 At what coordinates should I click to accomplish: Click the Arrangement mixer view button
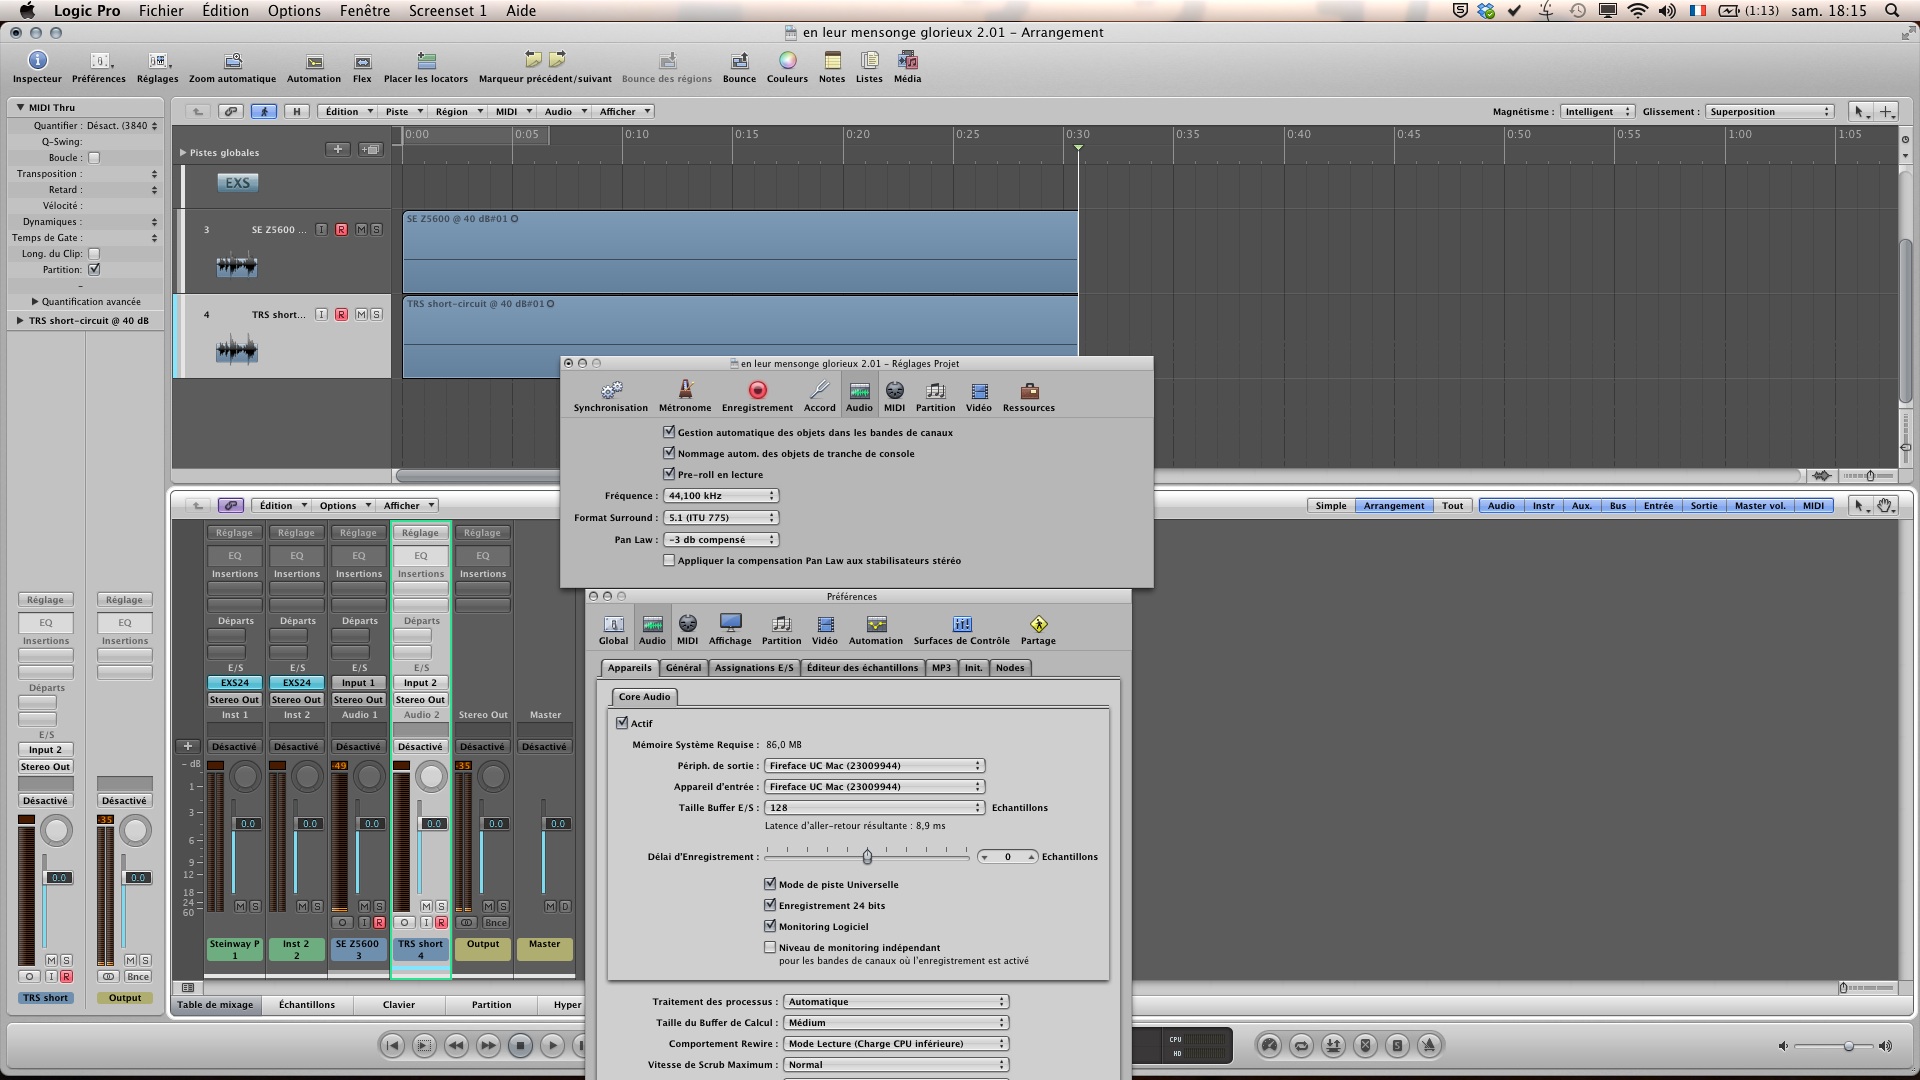[x=1393, y=506]
